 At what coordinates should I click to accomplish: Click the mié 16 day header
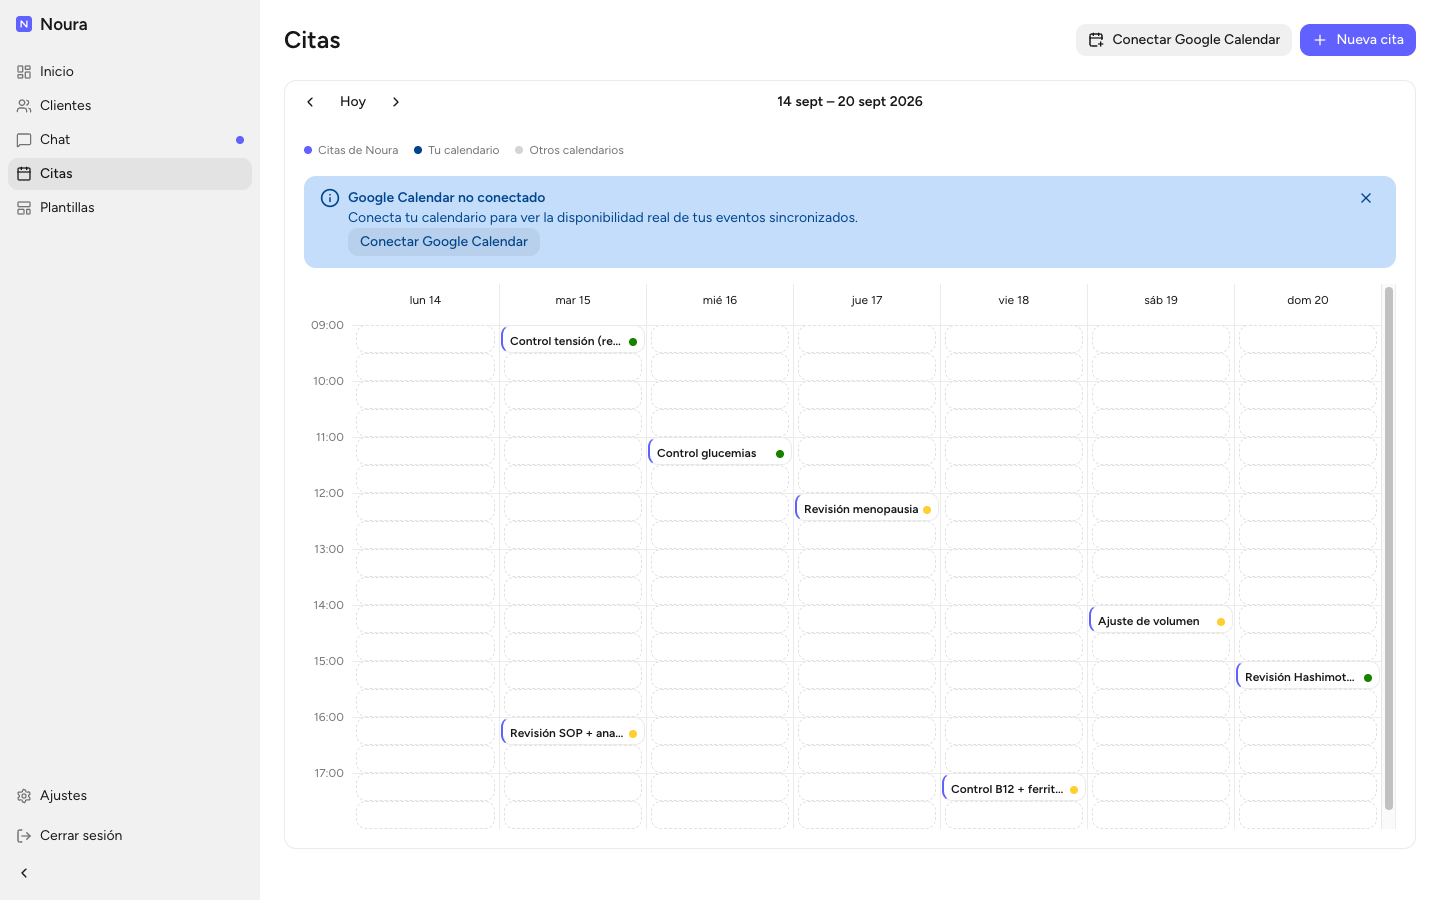coord(720,300)
